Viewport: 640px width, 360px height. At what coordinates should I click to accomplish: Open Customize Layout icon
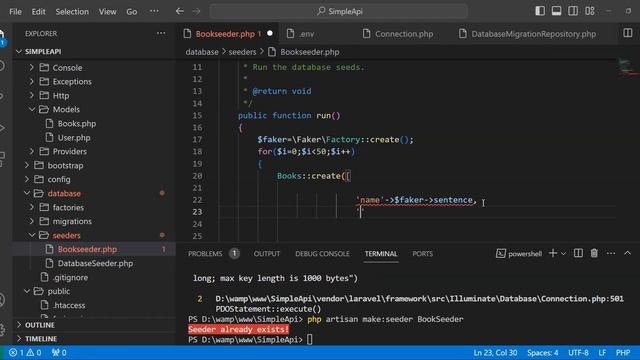(590, 11)
